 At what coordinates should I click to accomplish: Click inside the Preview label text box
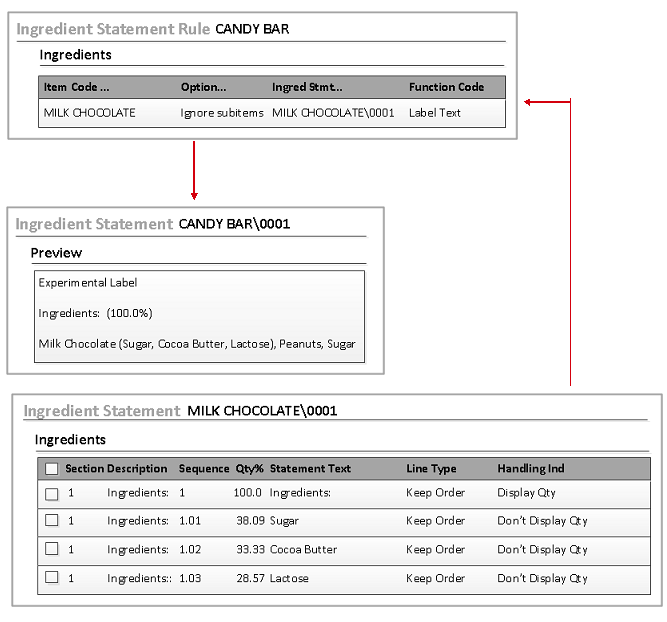[198, 313]
